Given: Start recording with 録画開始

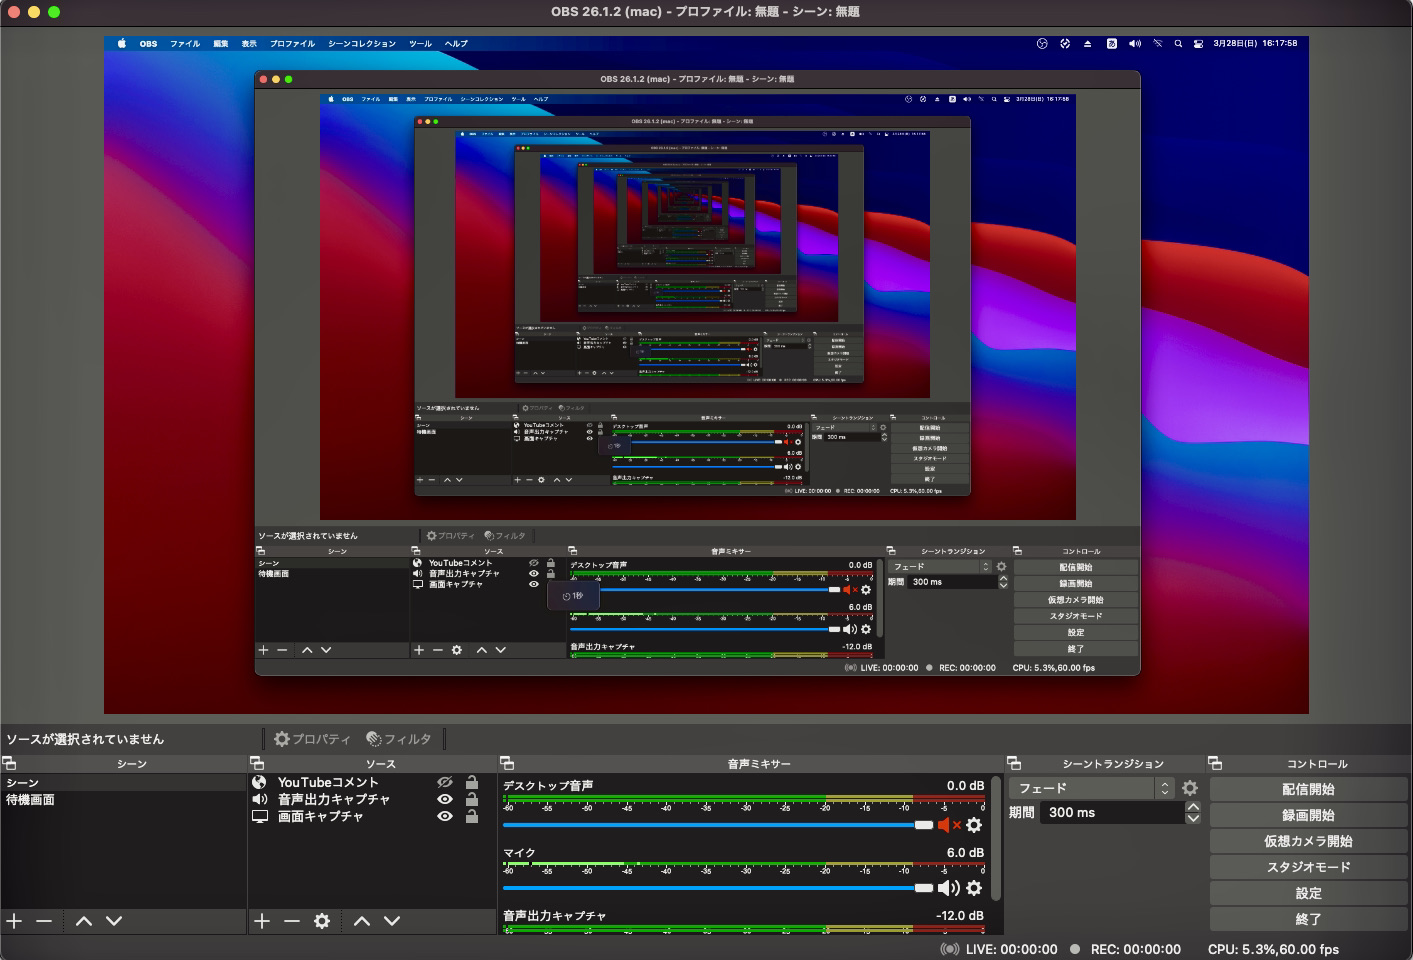Looking at the screenshot, I should point(1308,815).
